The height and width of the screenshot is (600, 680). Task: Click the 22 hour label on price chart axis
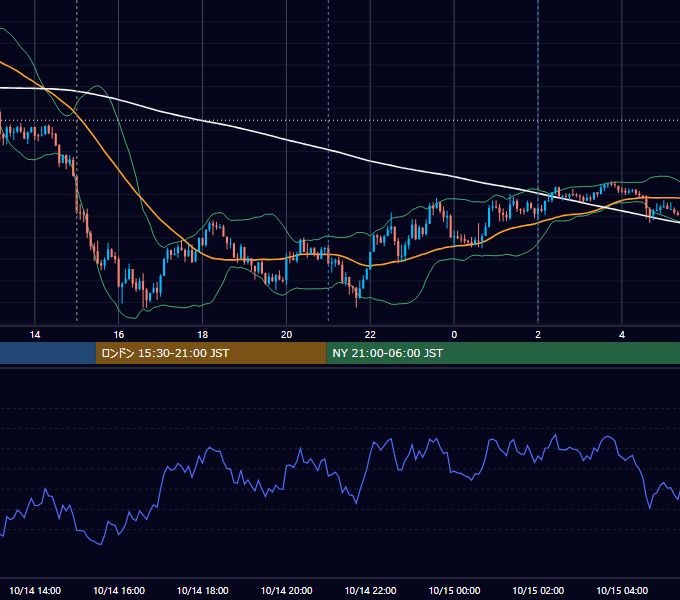pos(370,335)
